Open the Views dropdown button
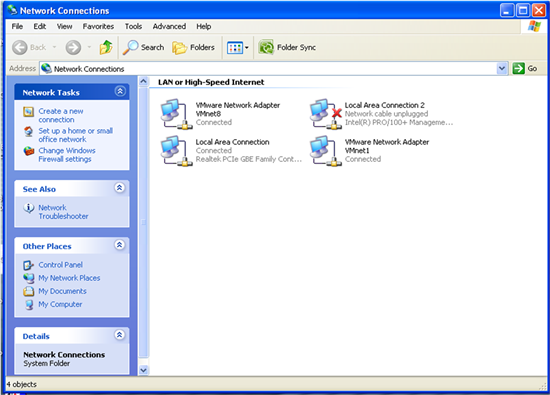The width and height of the screenshot is (550, 395). tap(237, 48)
